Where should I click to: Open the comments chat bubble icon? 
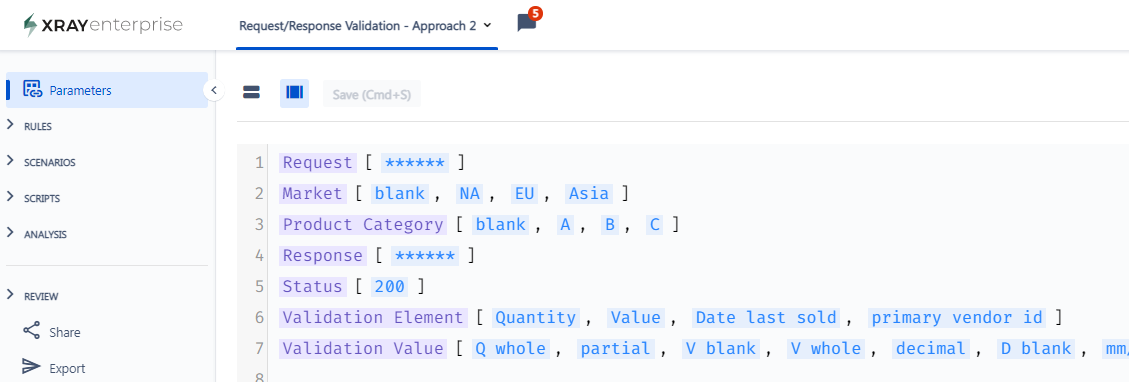[x=527, y=23]
